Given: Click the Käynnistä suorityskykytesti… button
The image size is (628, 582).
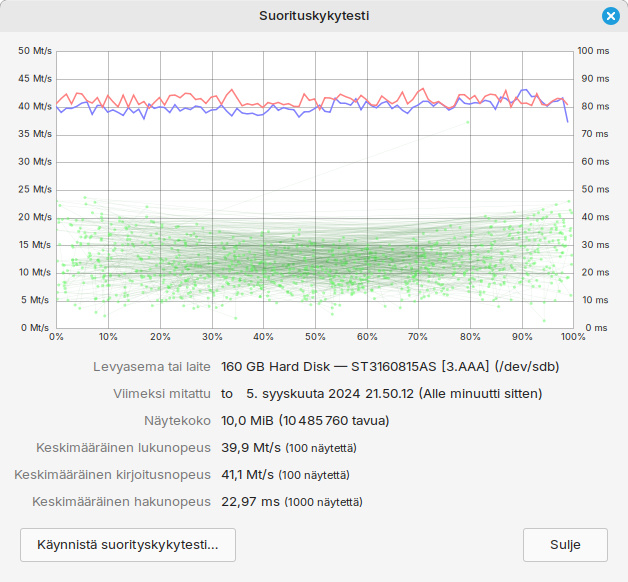Looking at the screenshot, I should (128, 545).
